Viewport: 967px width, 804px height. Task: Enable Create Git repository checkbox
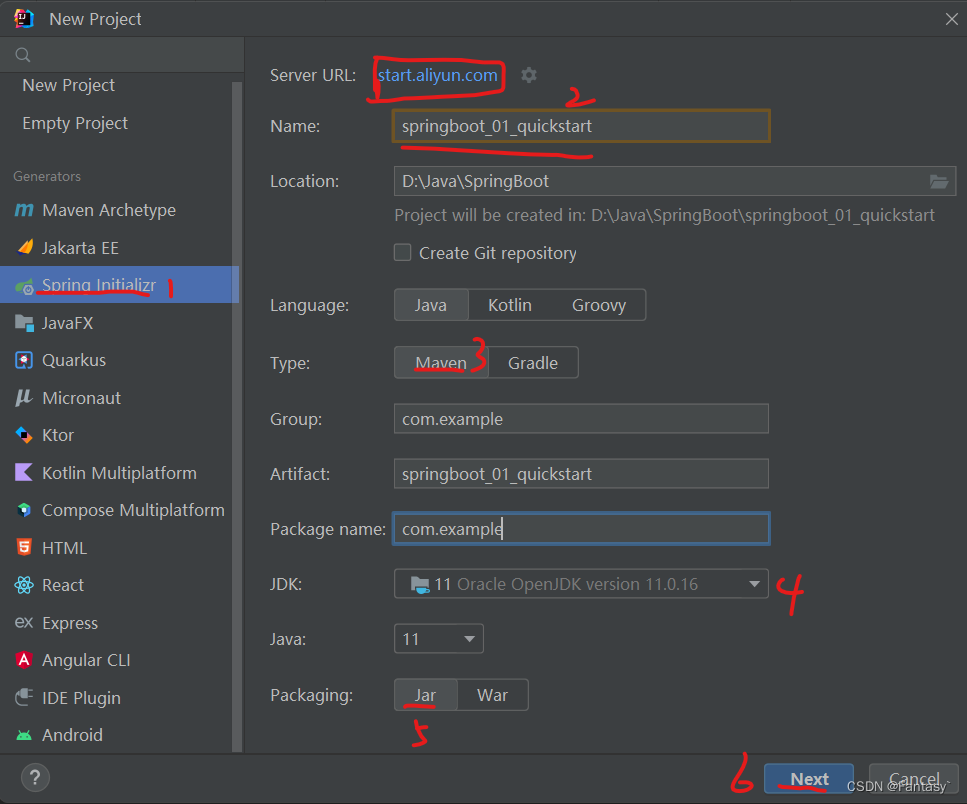tap(403, 252)
